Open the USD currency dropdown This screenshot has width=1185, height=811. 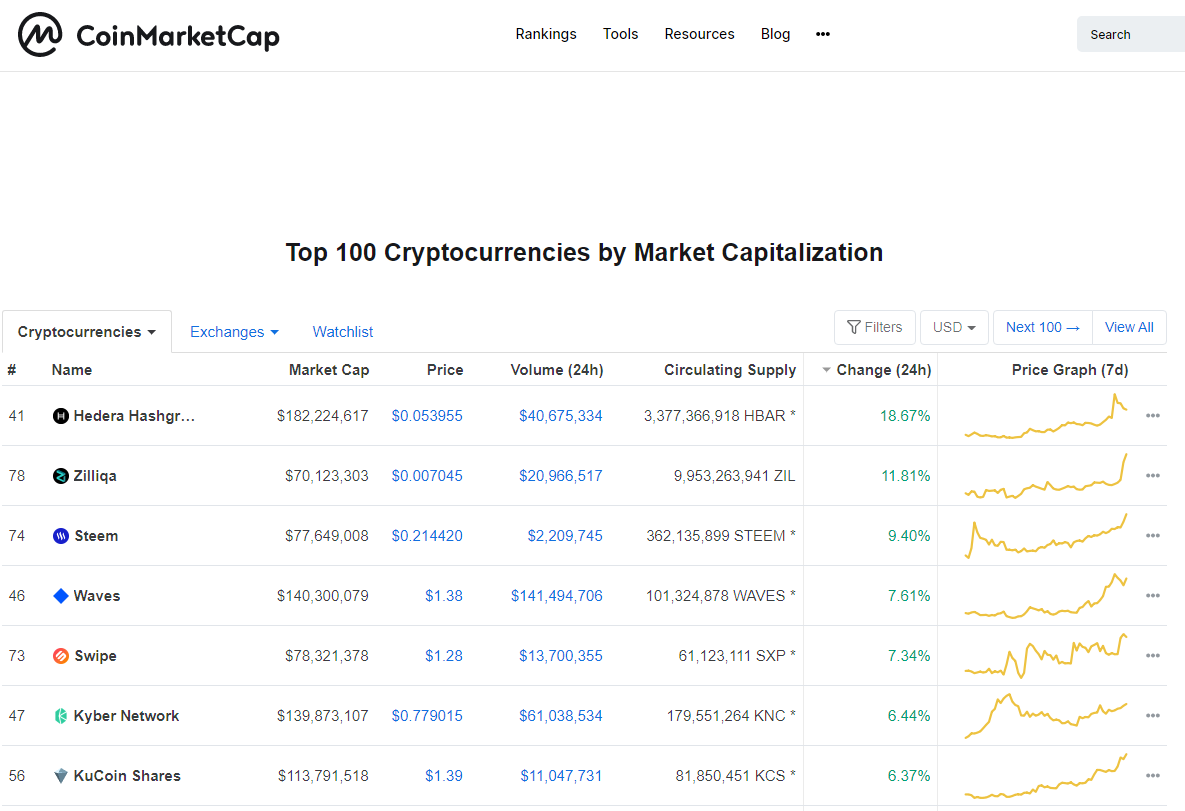(x=954, y=327)
